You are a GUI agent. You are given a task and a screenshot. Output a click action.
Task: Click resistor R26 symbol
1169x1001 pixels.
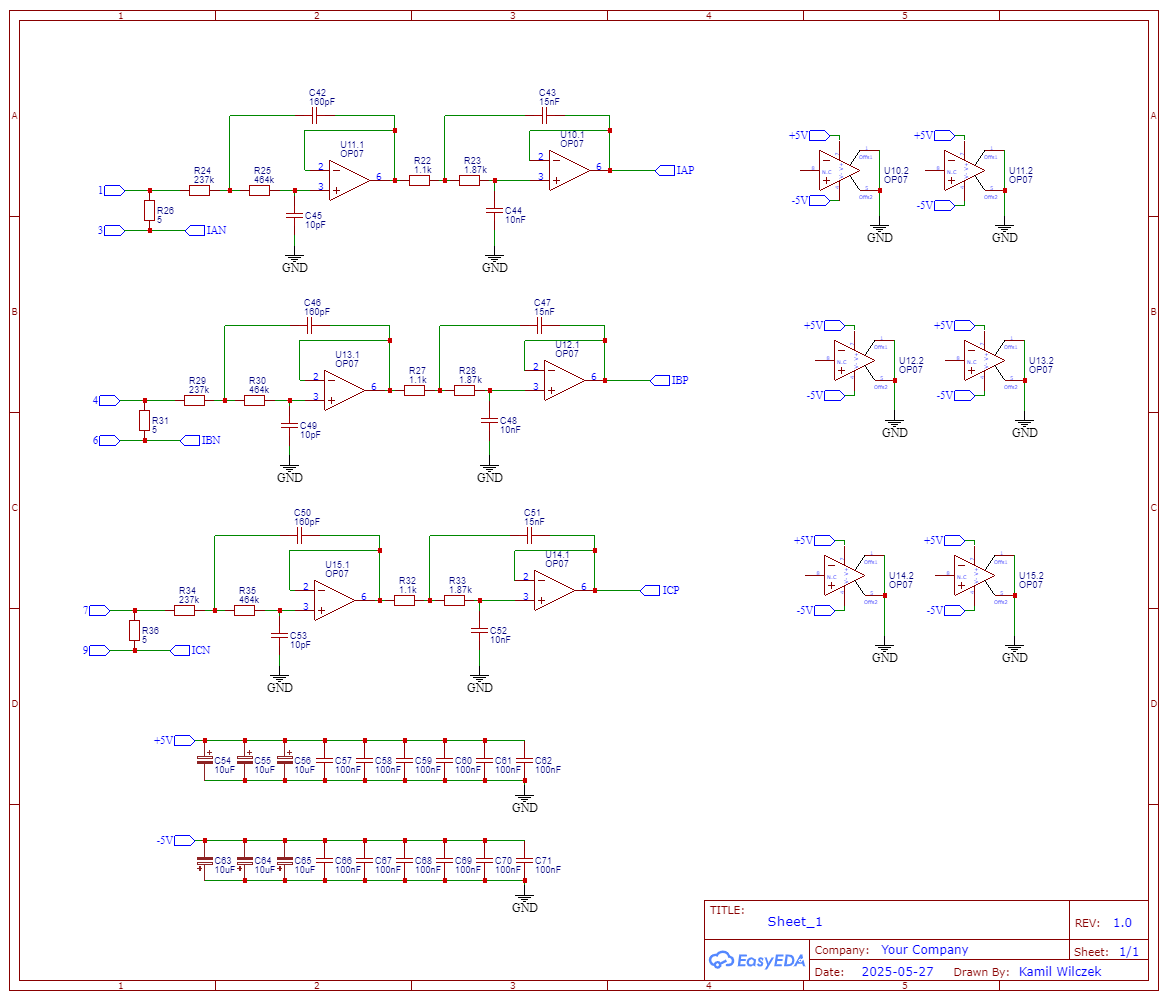pyautogui.click(x=150, y=210)
